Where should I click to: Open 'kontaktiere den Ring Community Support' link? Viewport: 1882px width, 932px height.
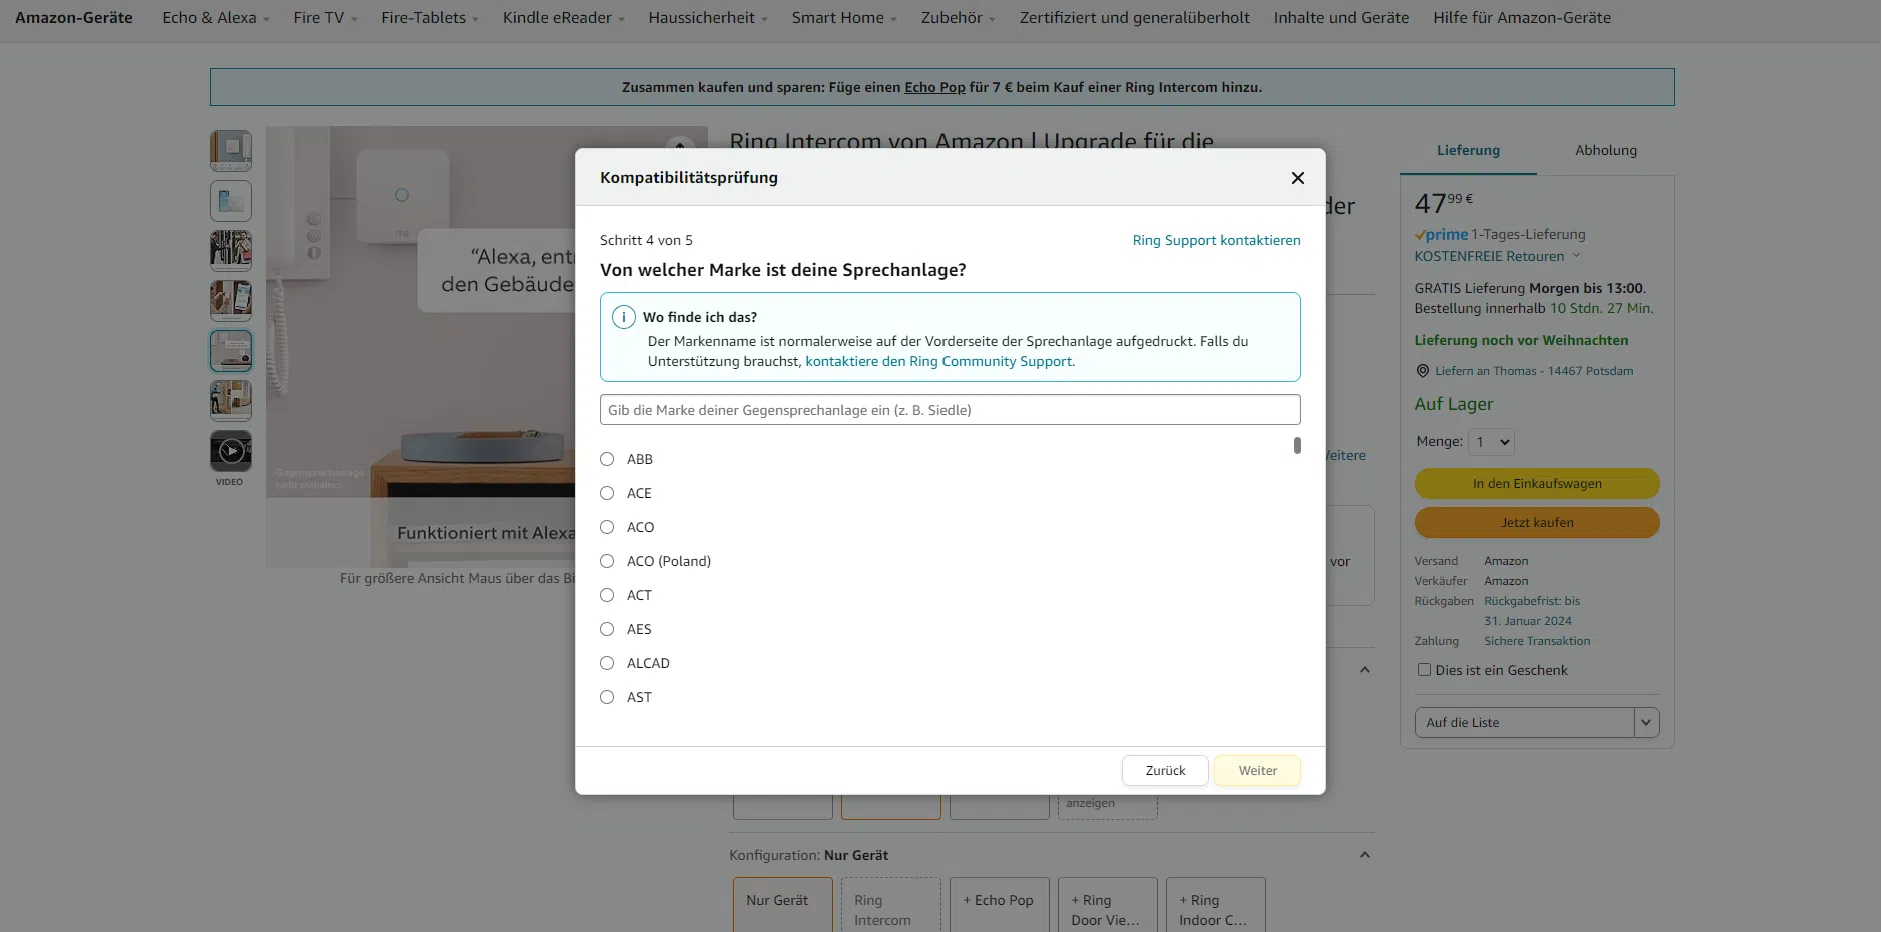click(x=940, y=362)
